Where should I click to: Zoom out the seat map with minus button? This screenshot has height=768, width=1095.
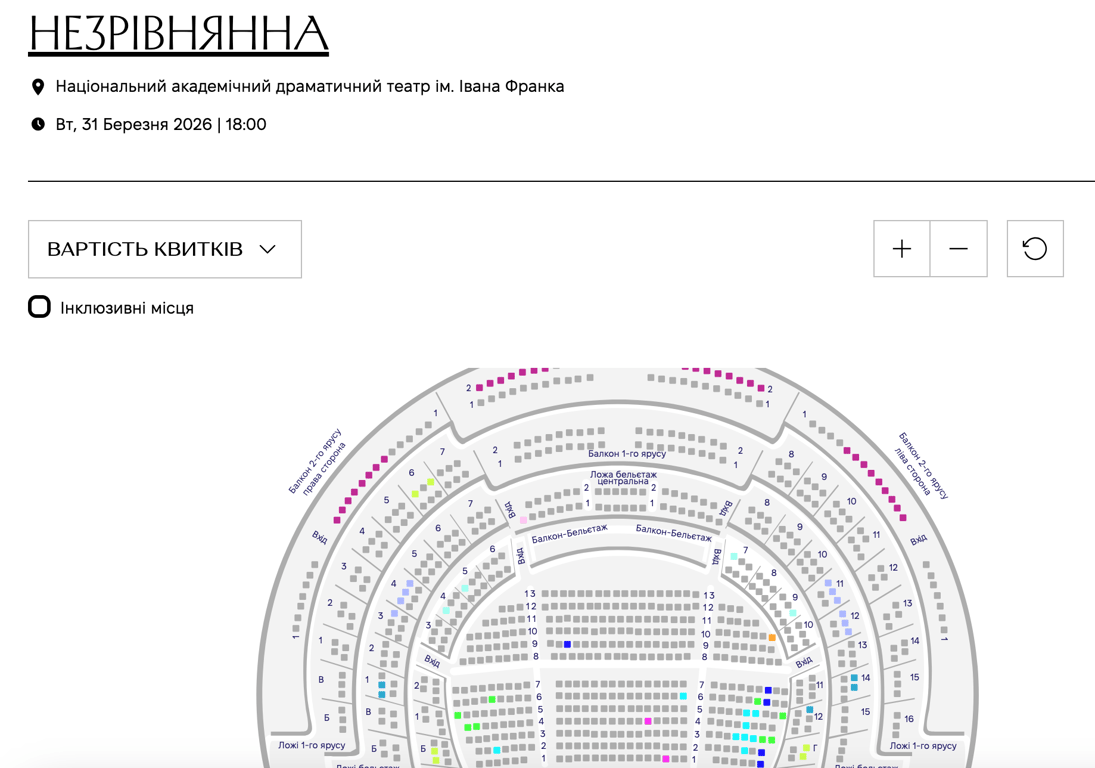point(958,249)
